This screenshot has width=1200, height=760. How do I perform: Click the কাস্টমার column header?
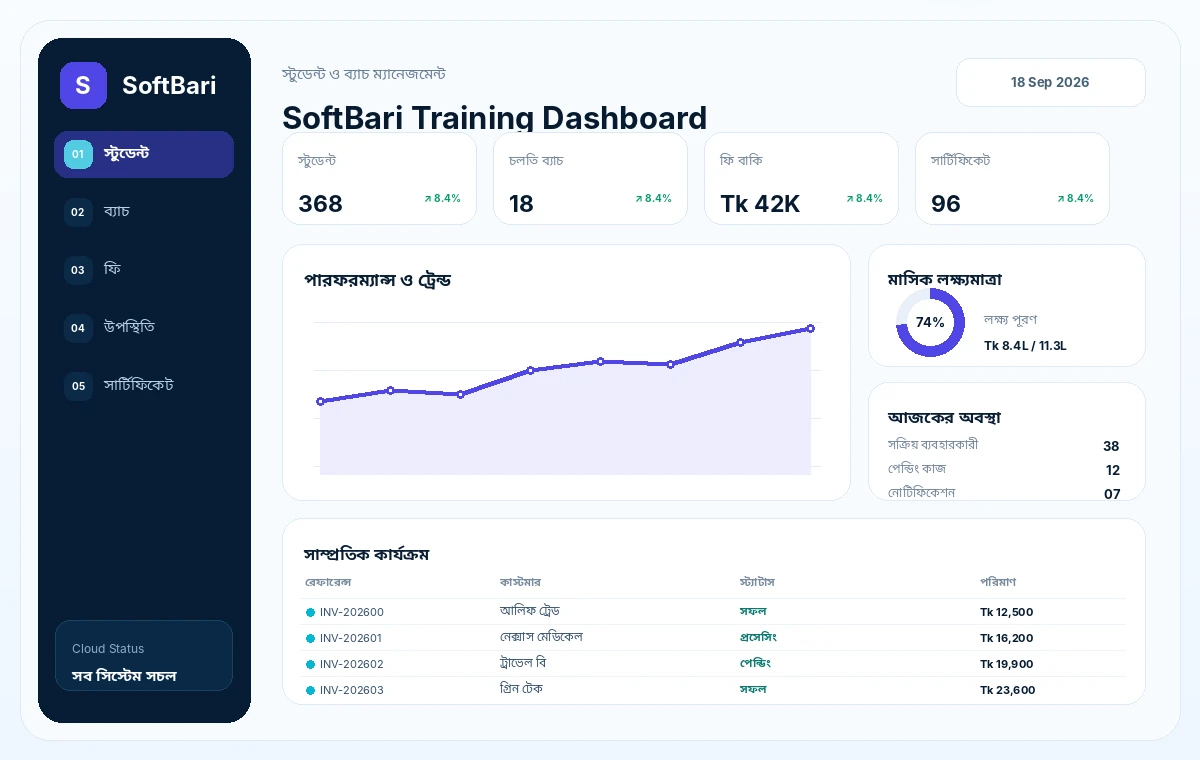coord(520,582)
